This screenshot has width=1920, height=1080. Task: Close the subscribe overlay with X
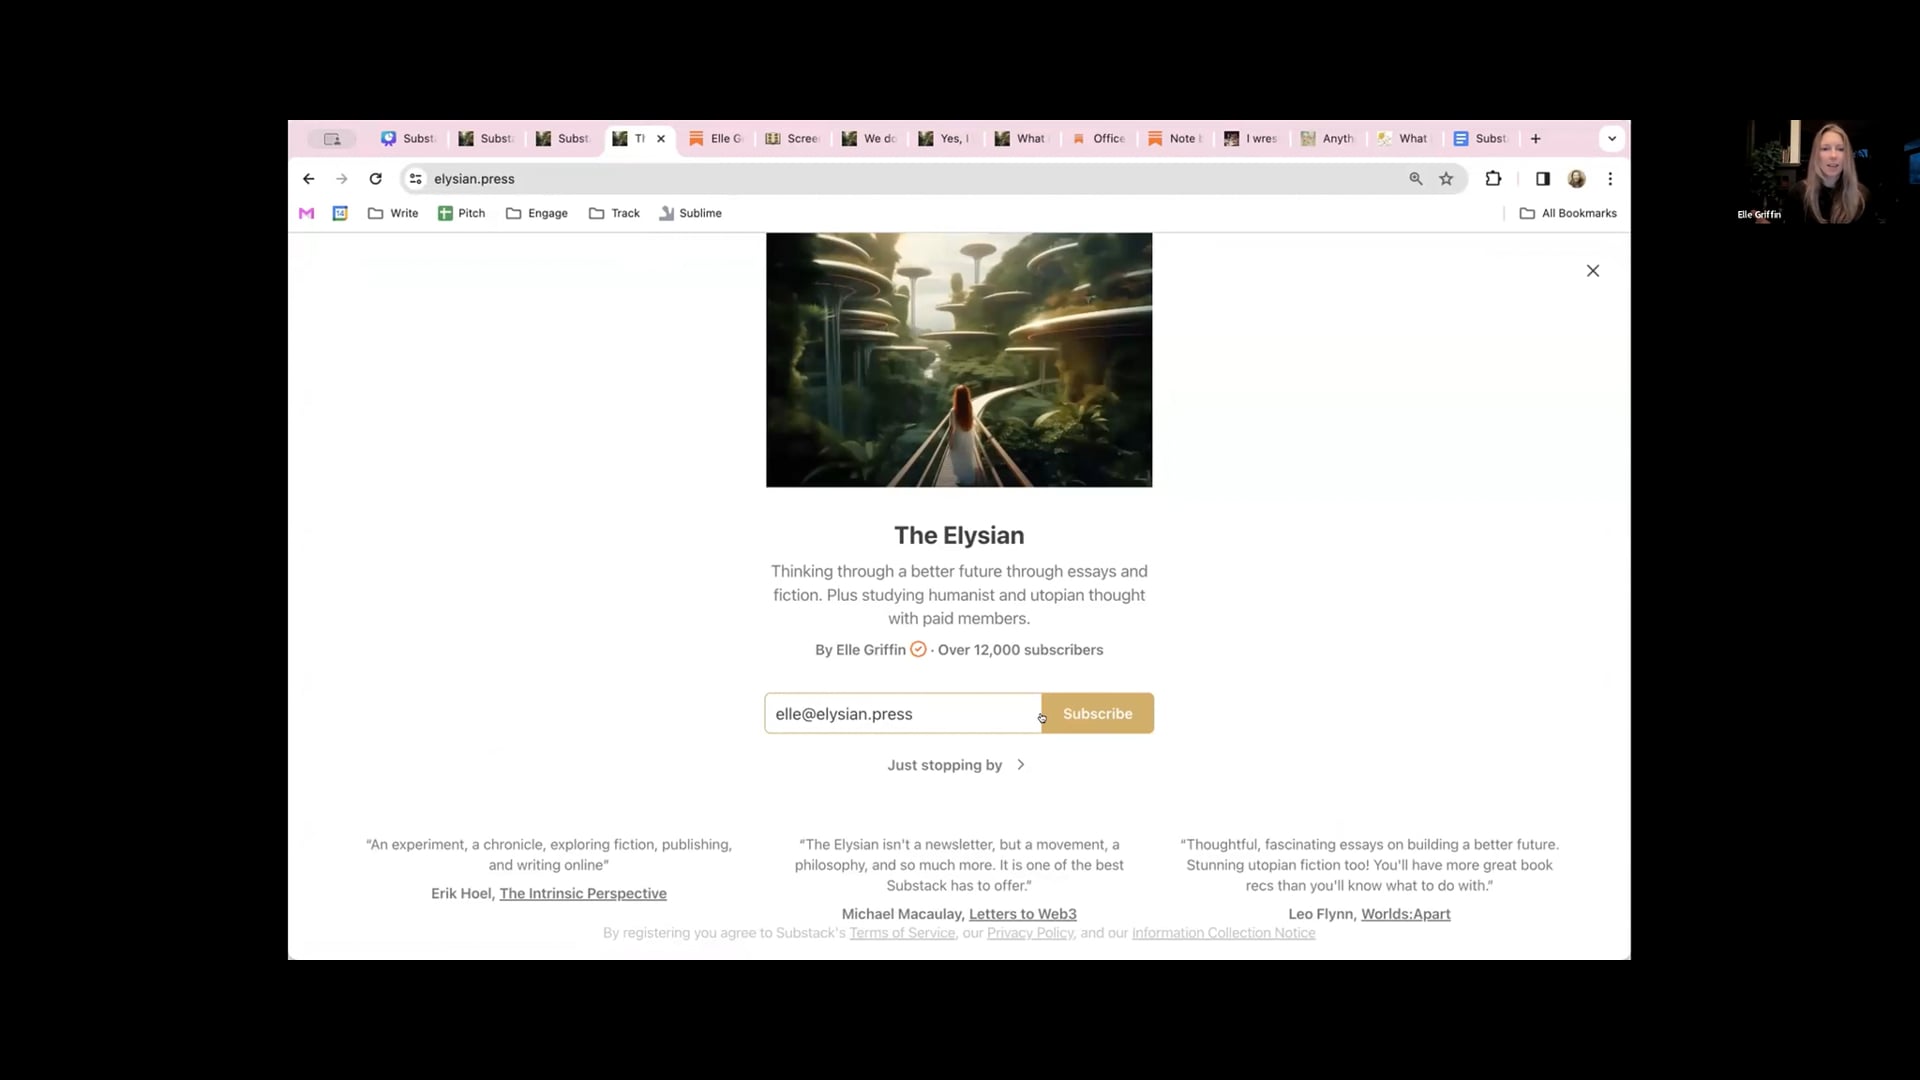tap(1593, 271)
